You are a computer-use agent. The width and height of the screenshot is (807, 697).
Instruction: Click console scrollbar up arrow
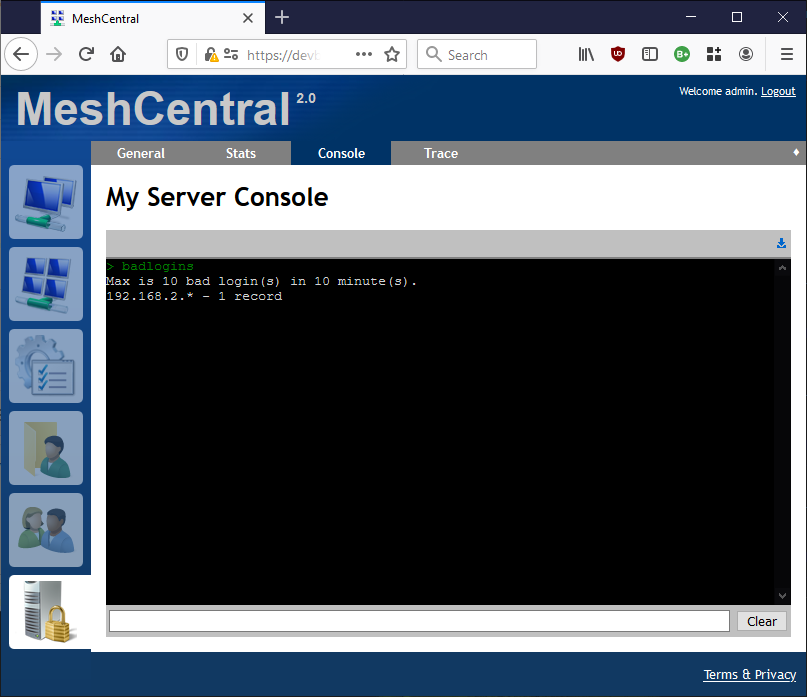(782, 268)
